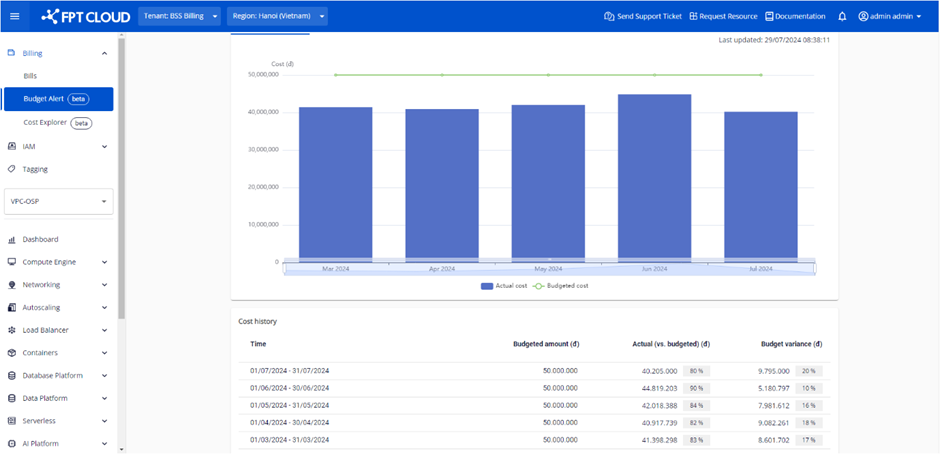Open the Bills menu item

[30, 76]
